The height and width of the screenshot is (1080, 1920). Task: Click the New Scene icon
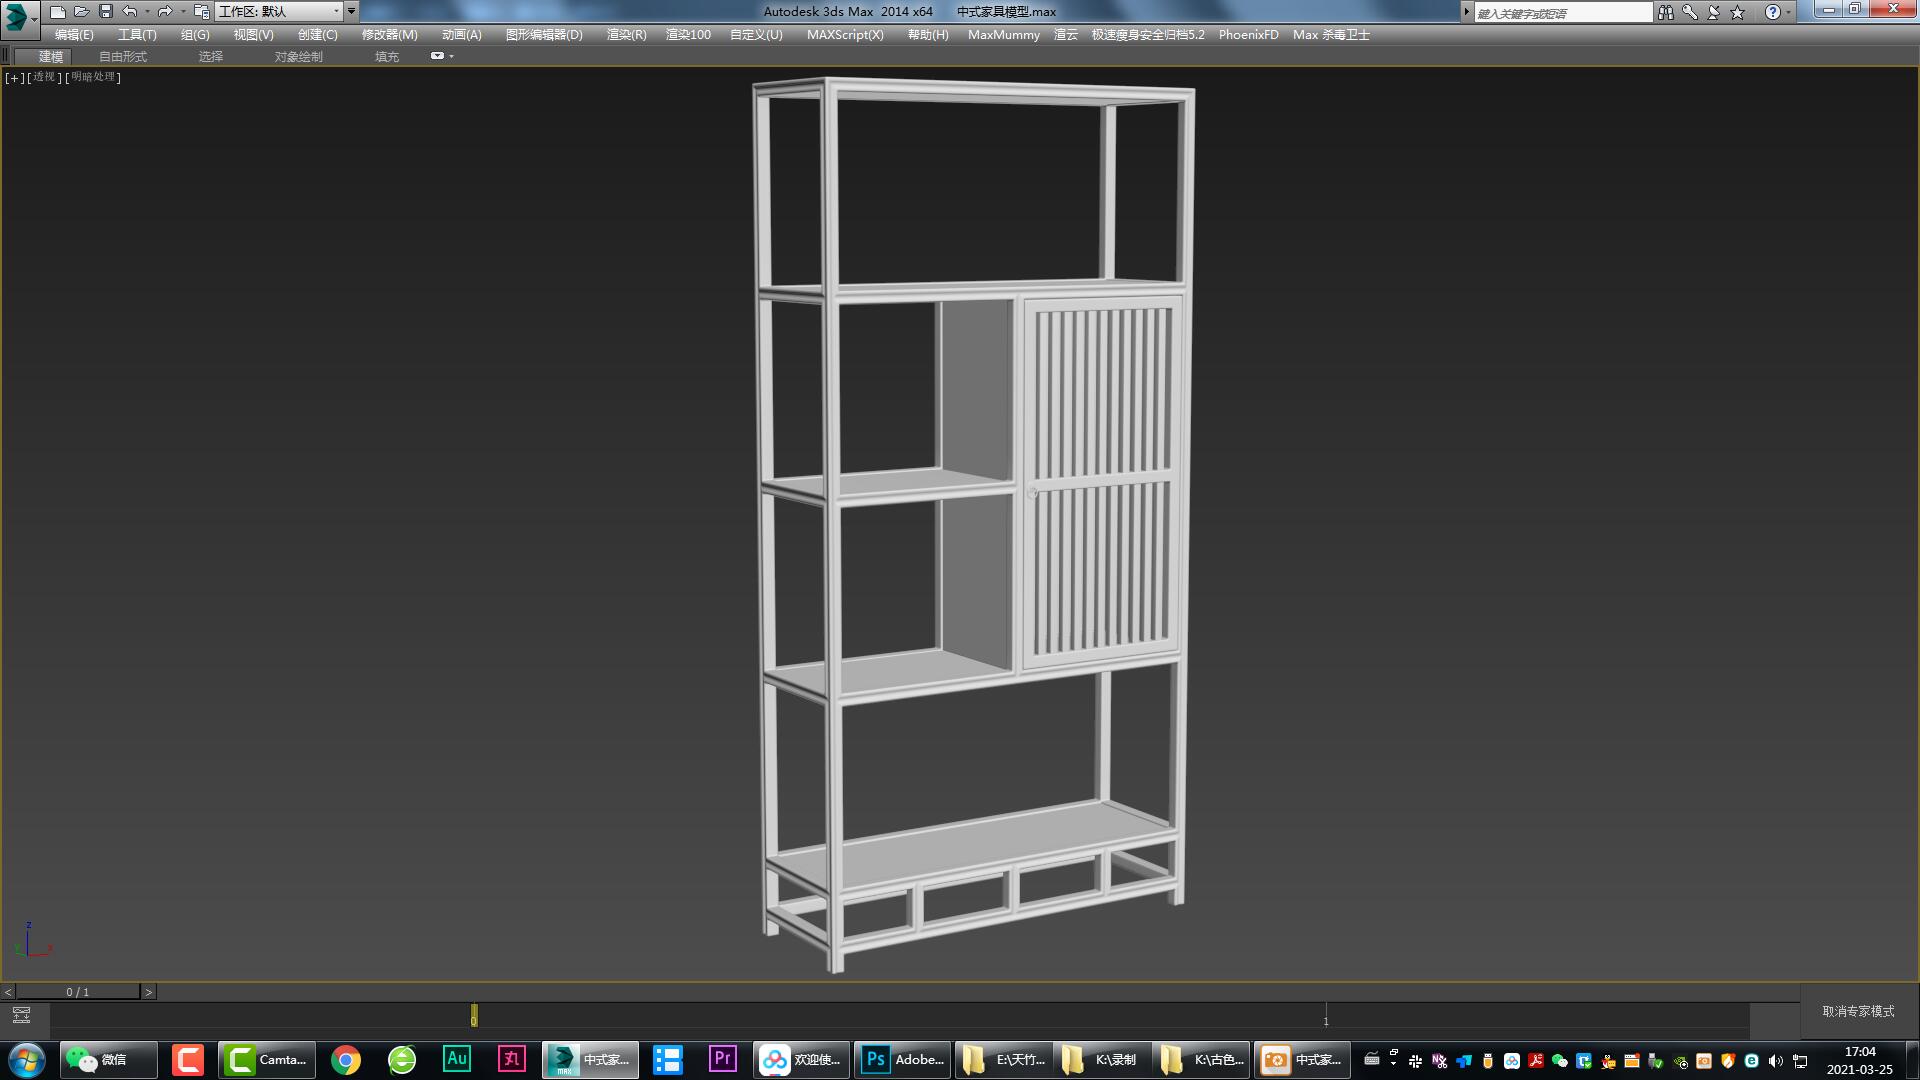coord(57,11)
